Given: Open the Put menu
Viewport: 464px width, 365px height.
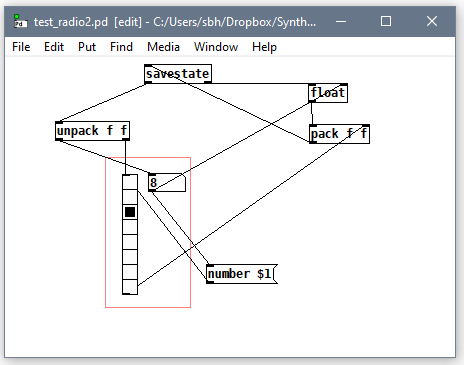Looking at the screenshot, I should (x=87, y=47).
